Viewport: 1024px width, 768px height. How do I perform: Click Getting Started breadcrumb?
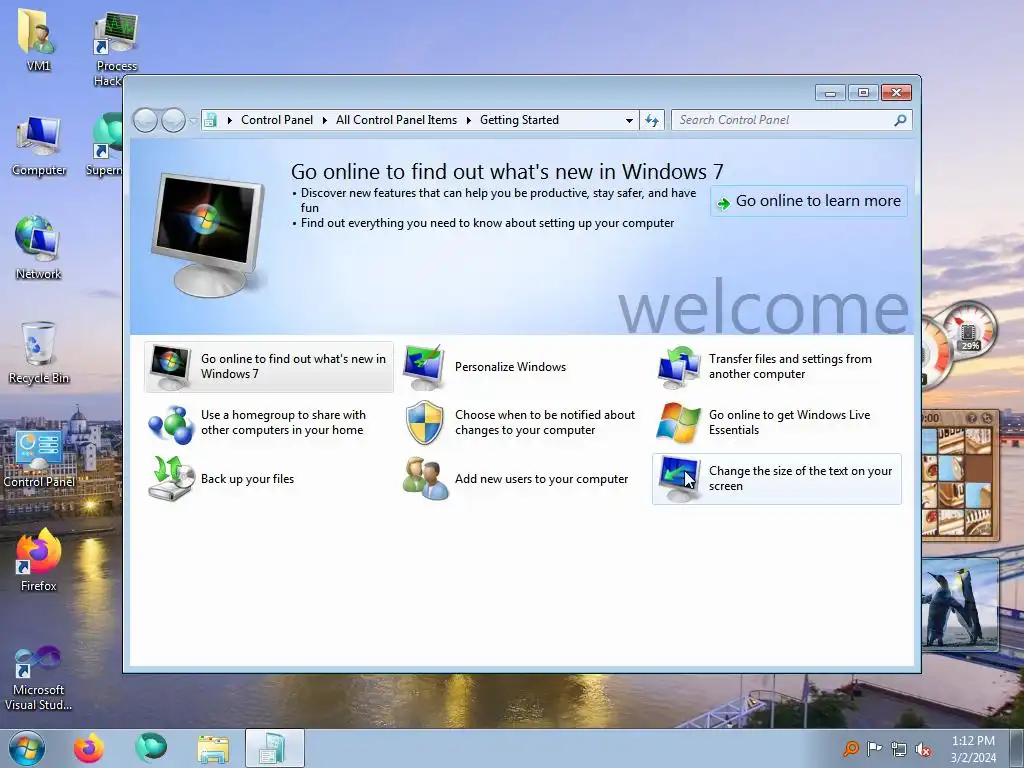[x=519, y=120]
